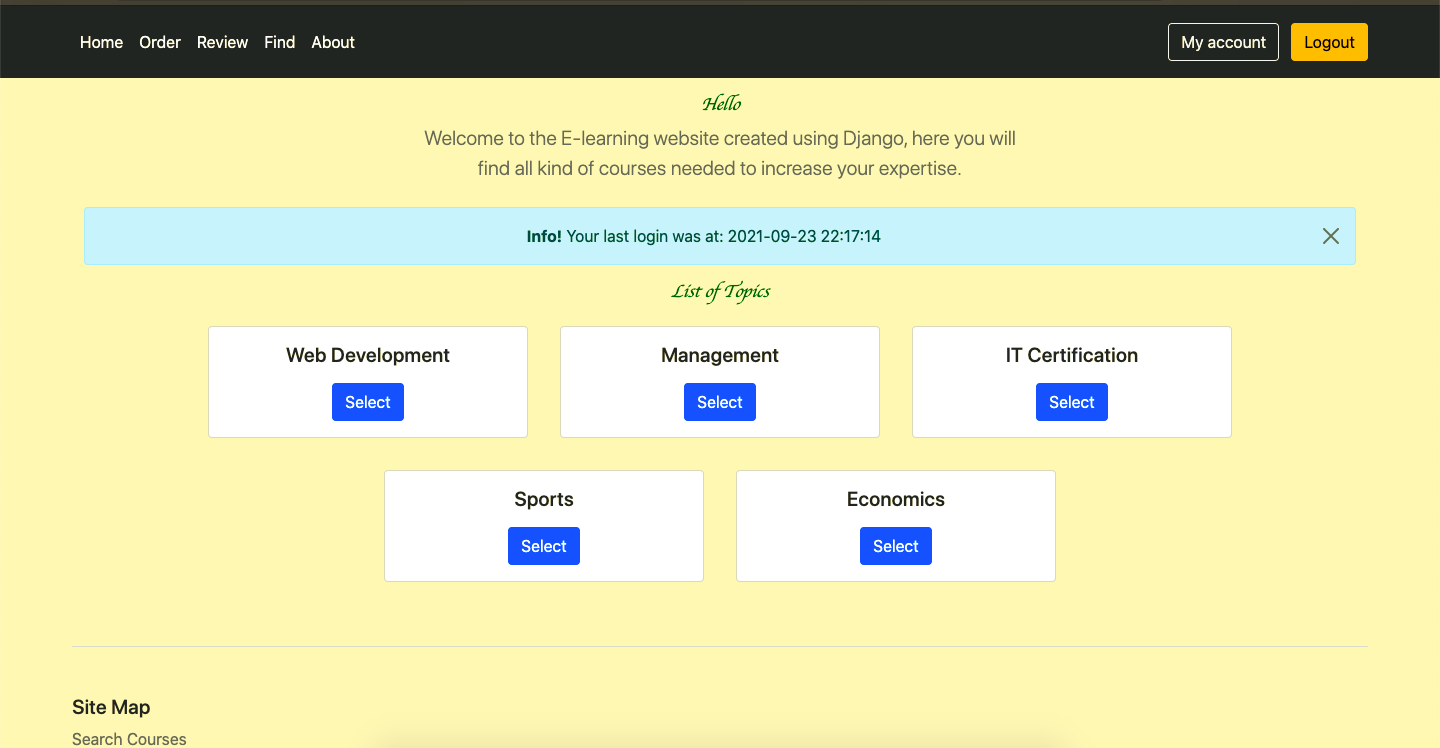Select the Economics topic
Image resolution: width=1440 pixels, height=748 pixels.
tap(895, 545)
